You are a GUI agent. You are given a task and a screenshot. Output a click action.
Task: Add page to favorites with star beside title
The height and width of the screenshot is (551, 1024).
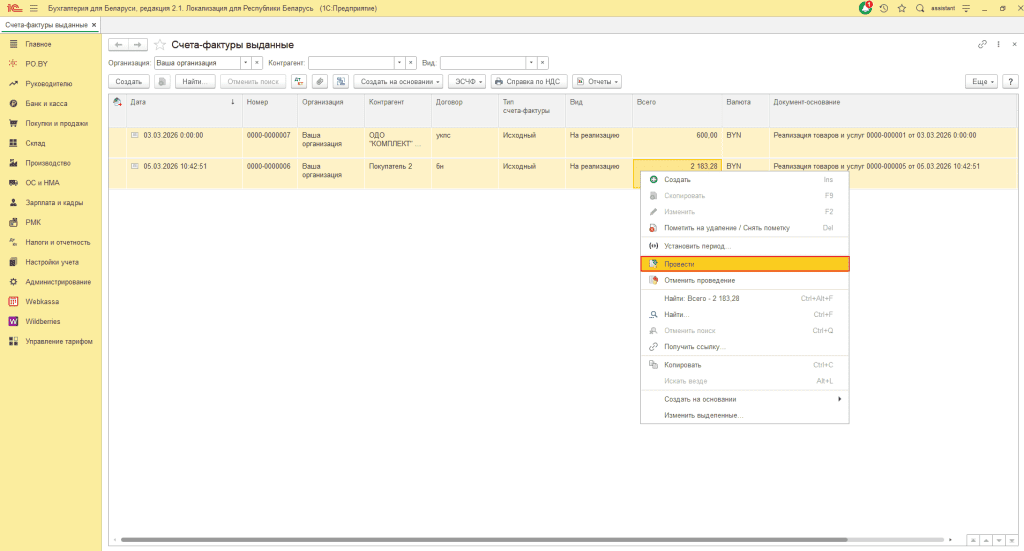pos(160,45)
